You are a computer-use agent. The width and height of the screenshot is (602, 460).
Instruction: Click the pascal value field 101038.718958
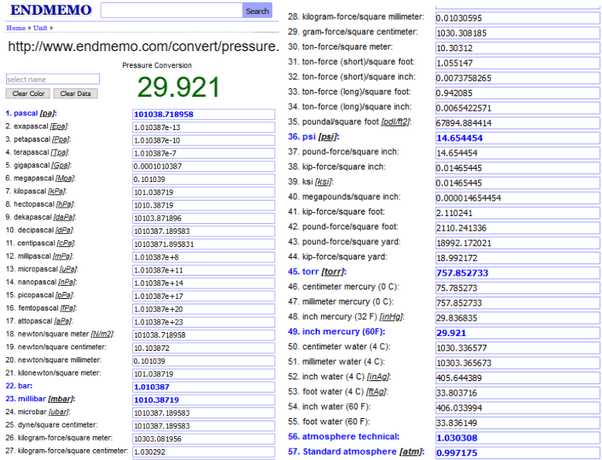point(203,114)
